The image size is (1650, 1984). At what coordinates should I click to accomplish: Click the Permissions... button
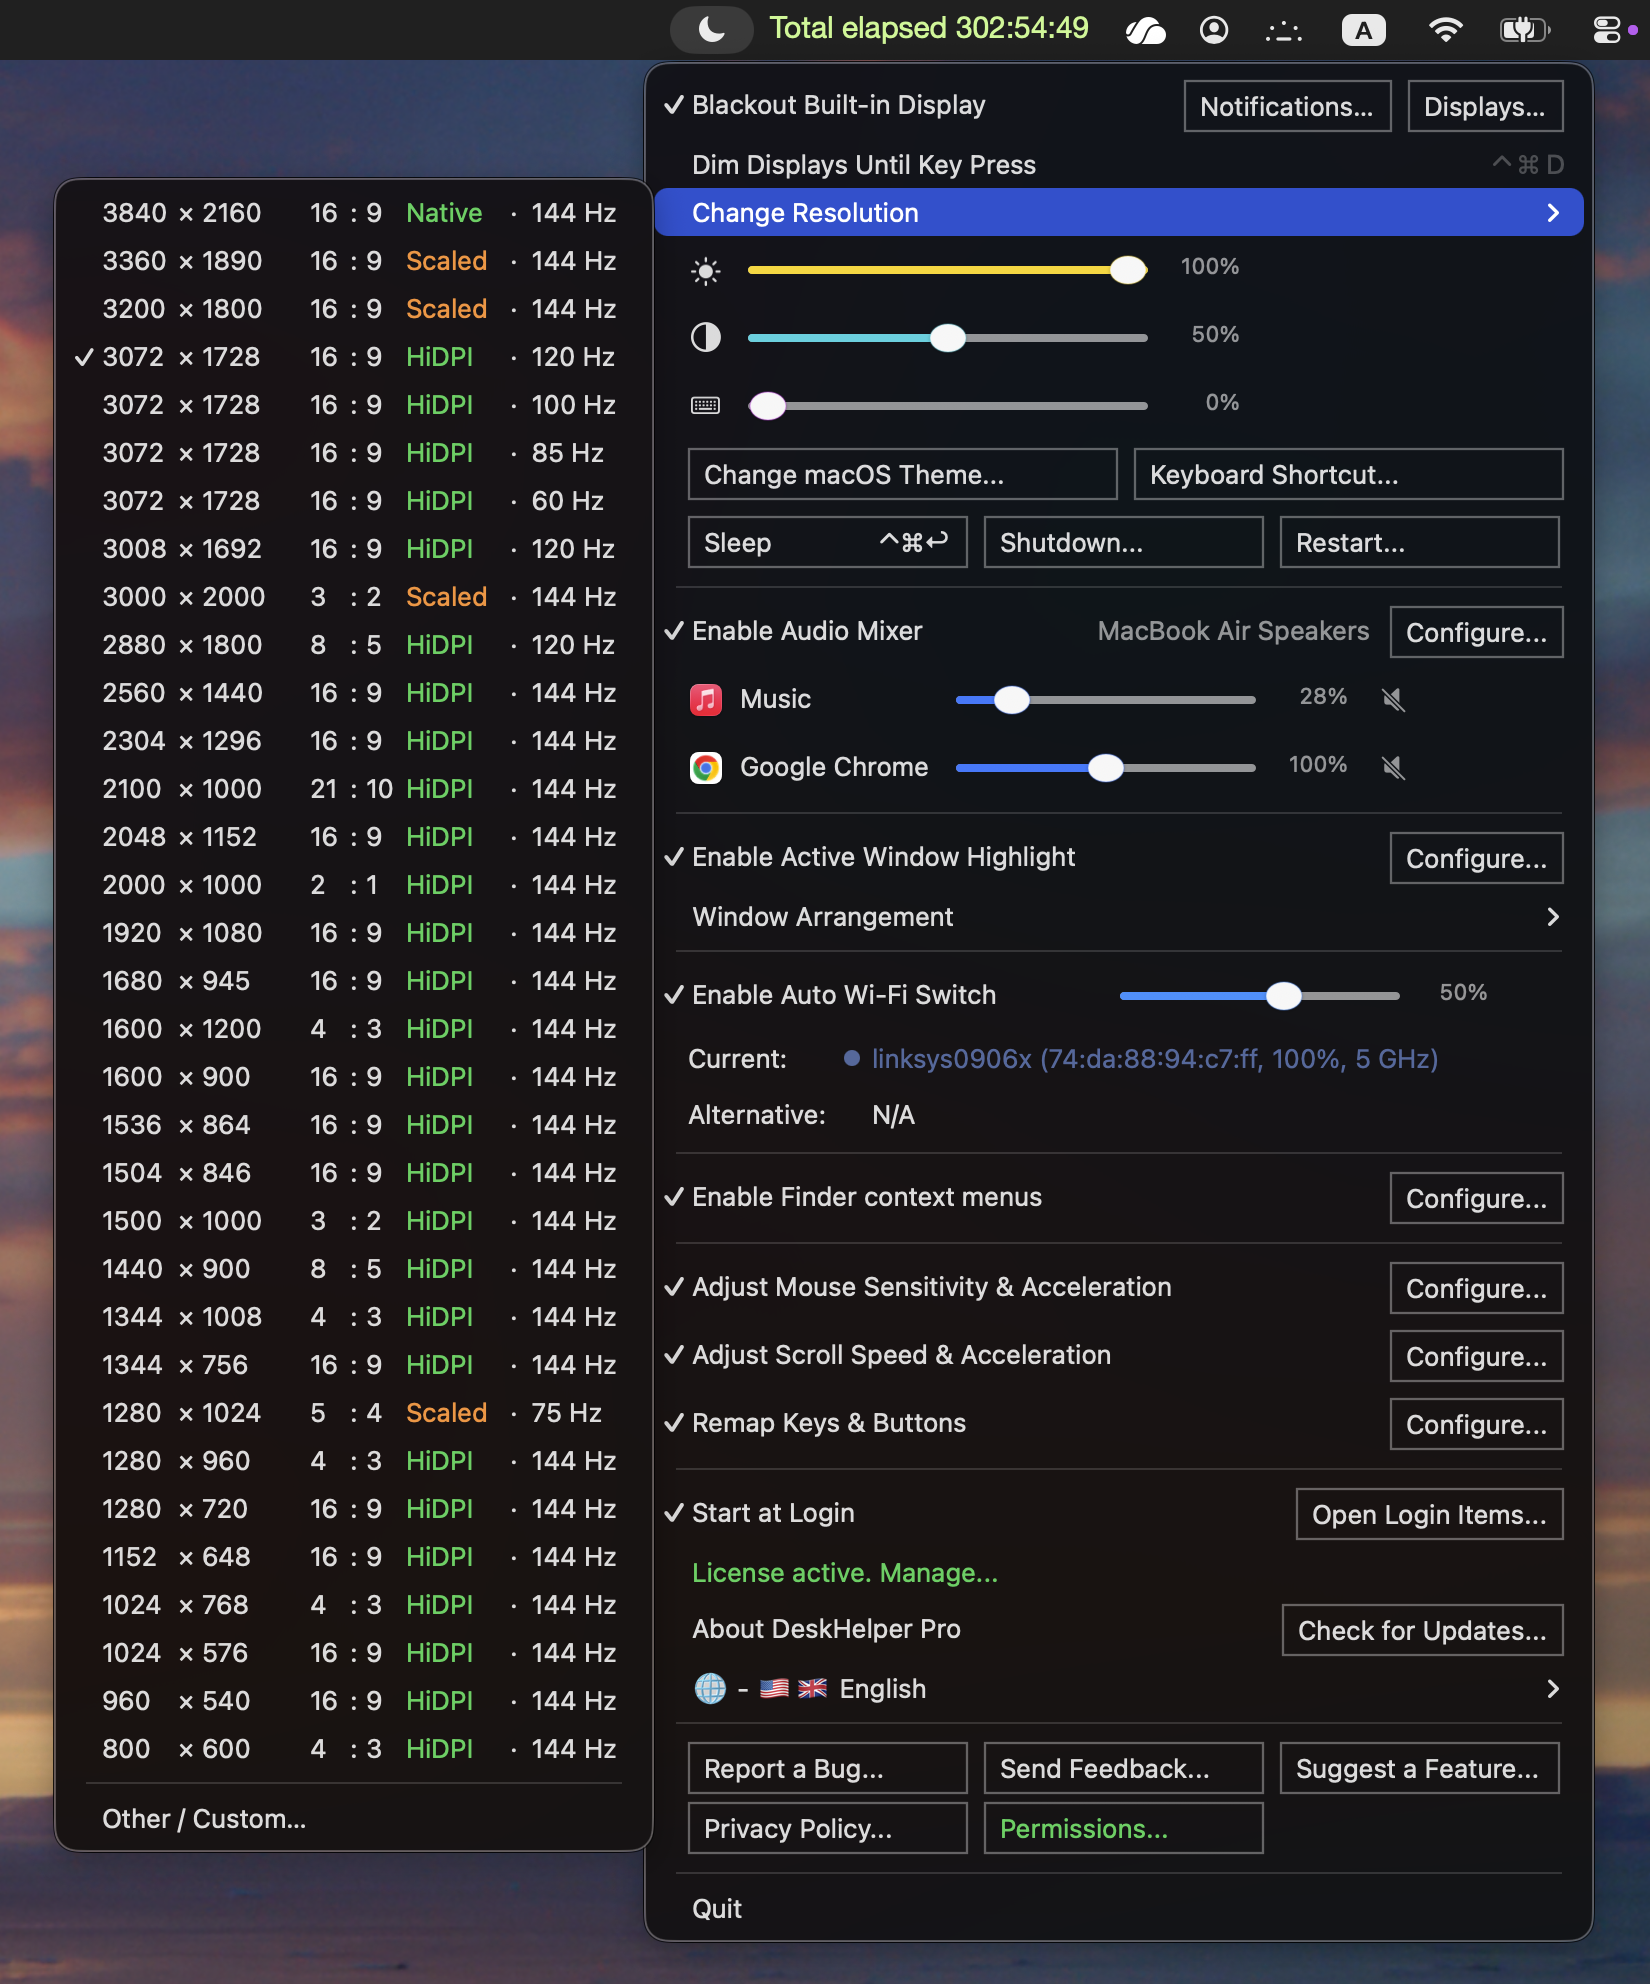click(x=1124, y=1828)
